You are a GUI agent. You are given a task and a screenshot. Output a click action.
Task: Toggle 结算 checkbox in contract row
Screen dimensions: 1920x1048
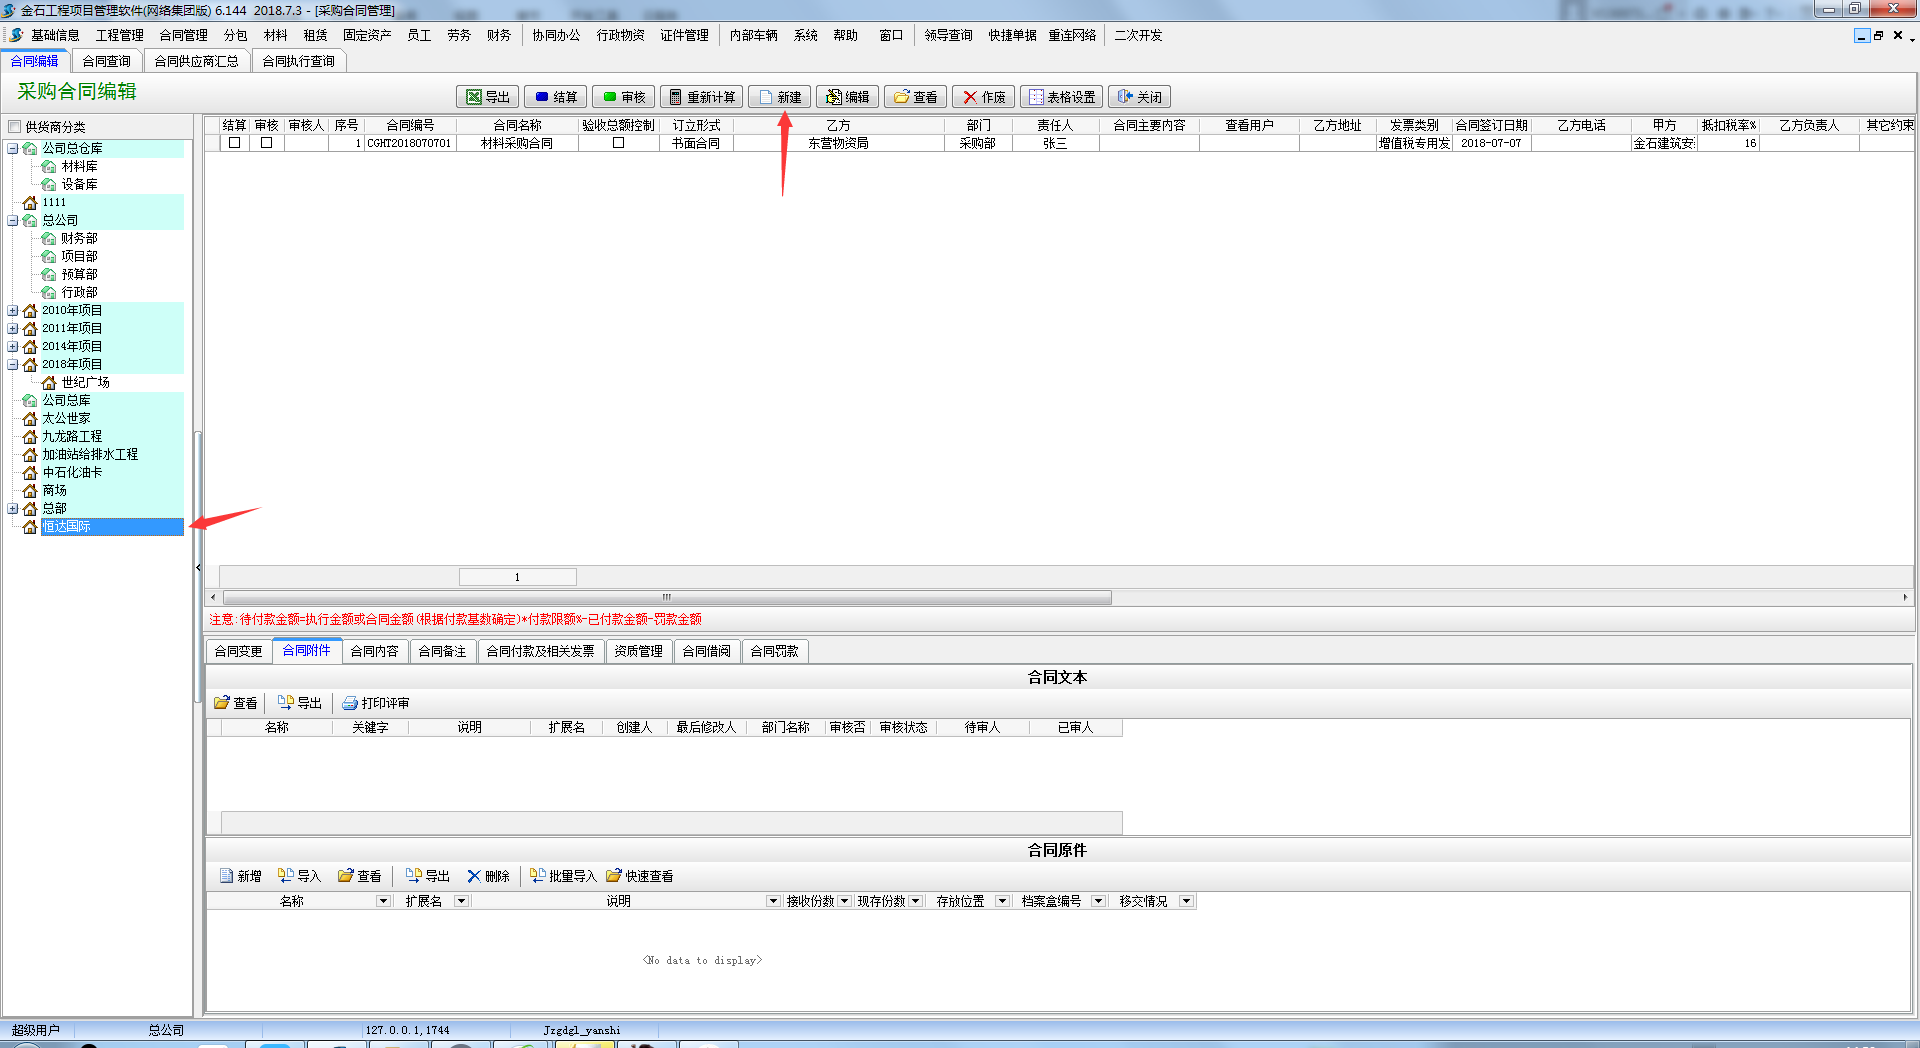[234, 143]
